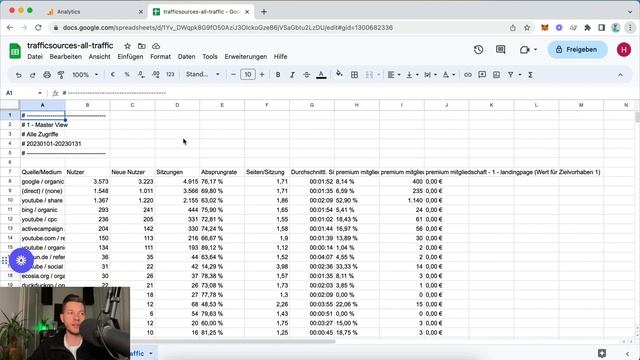Open the functions sigma menu
This screenshot has height=360, width=640.
pyautogui.click(x=530, y=75)
